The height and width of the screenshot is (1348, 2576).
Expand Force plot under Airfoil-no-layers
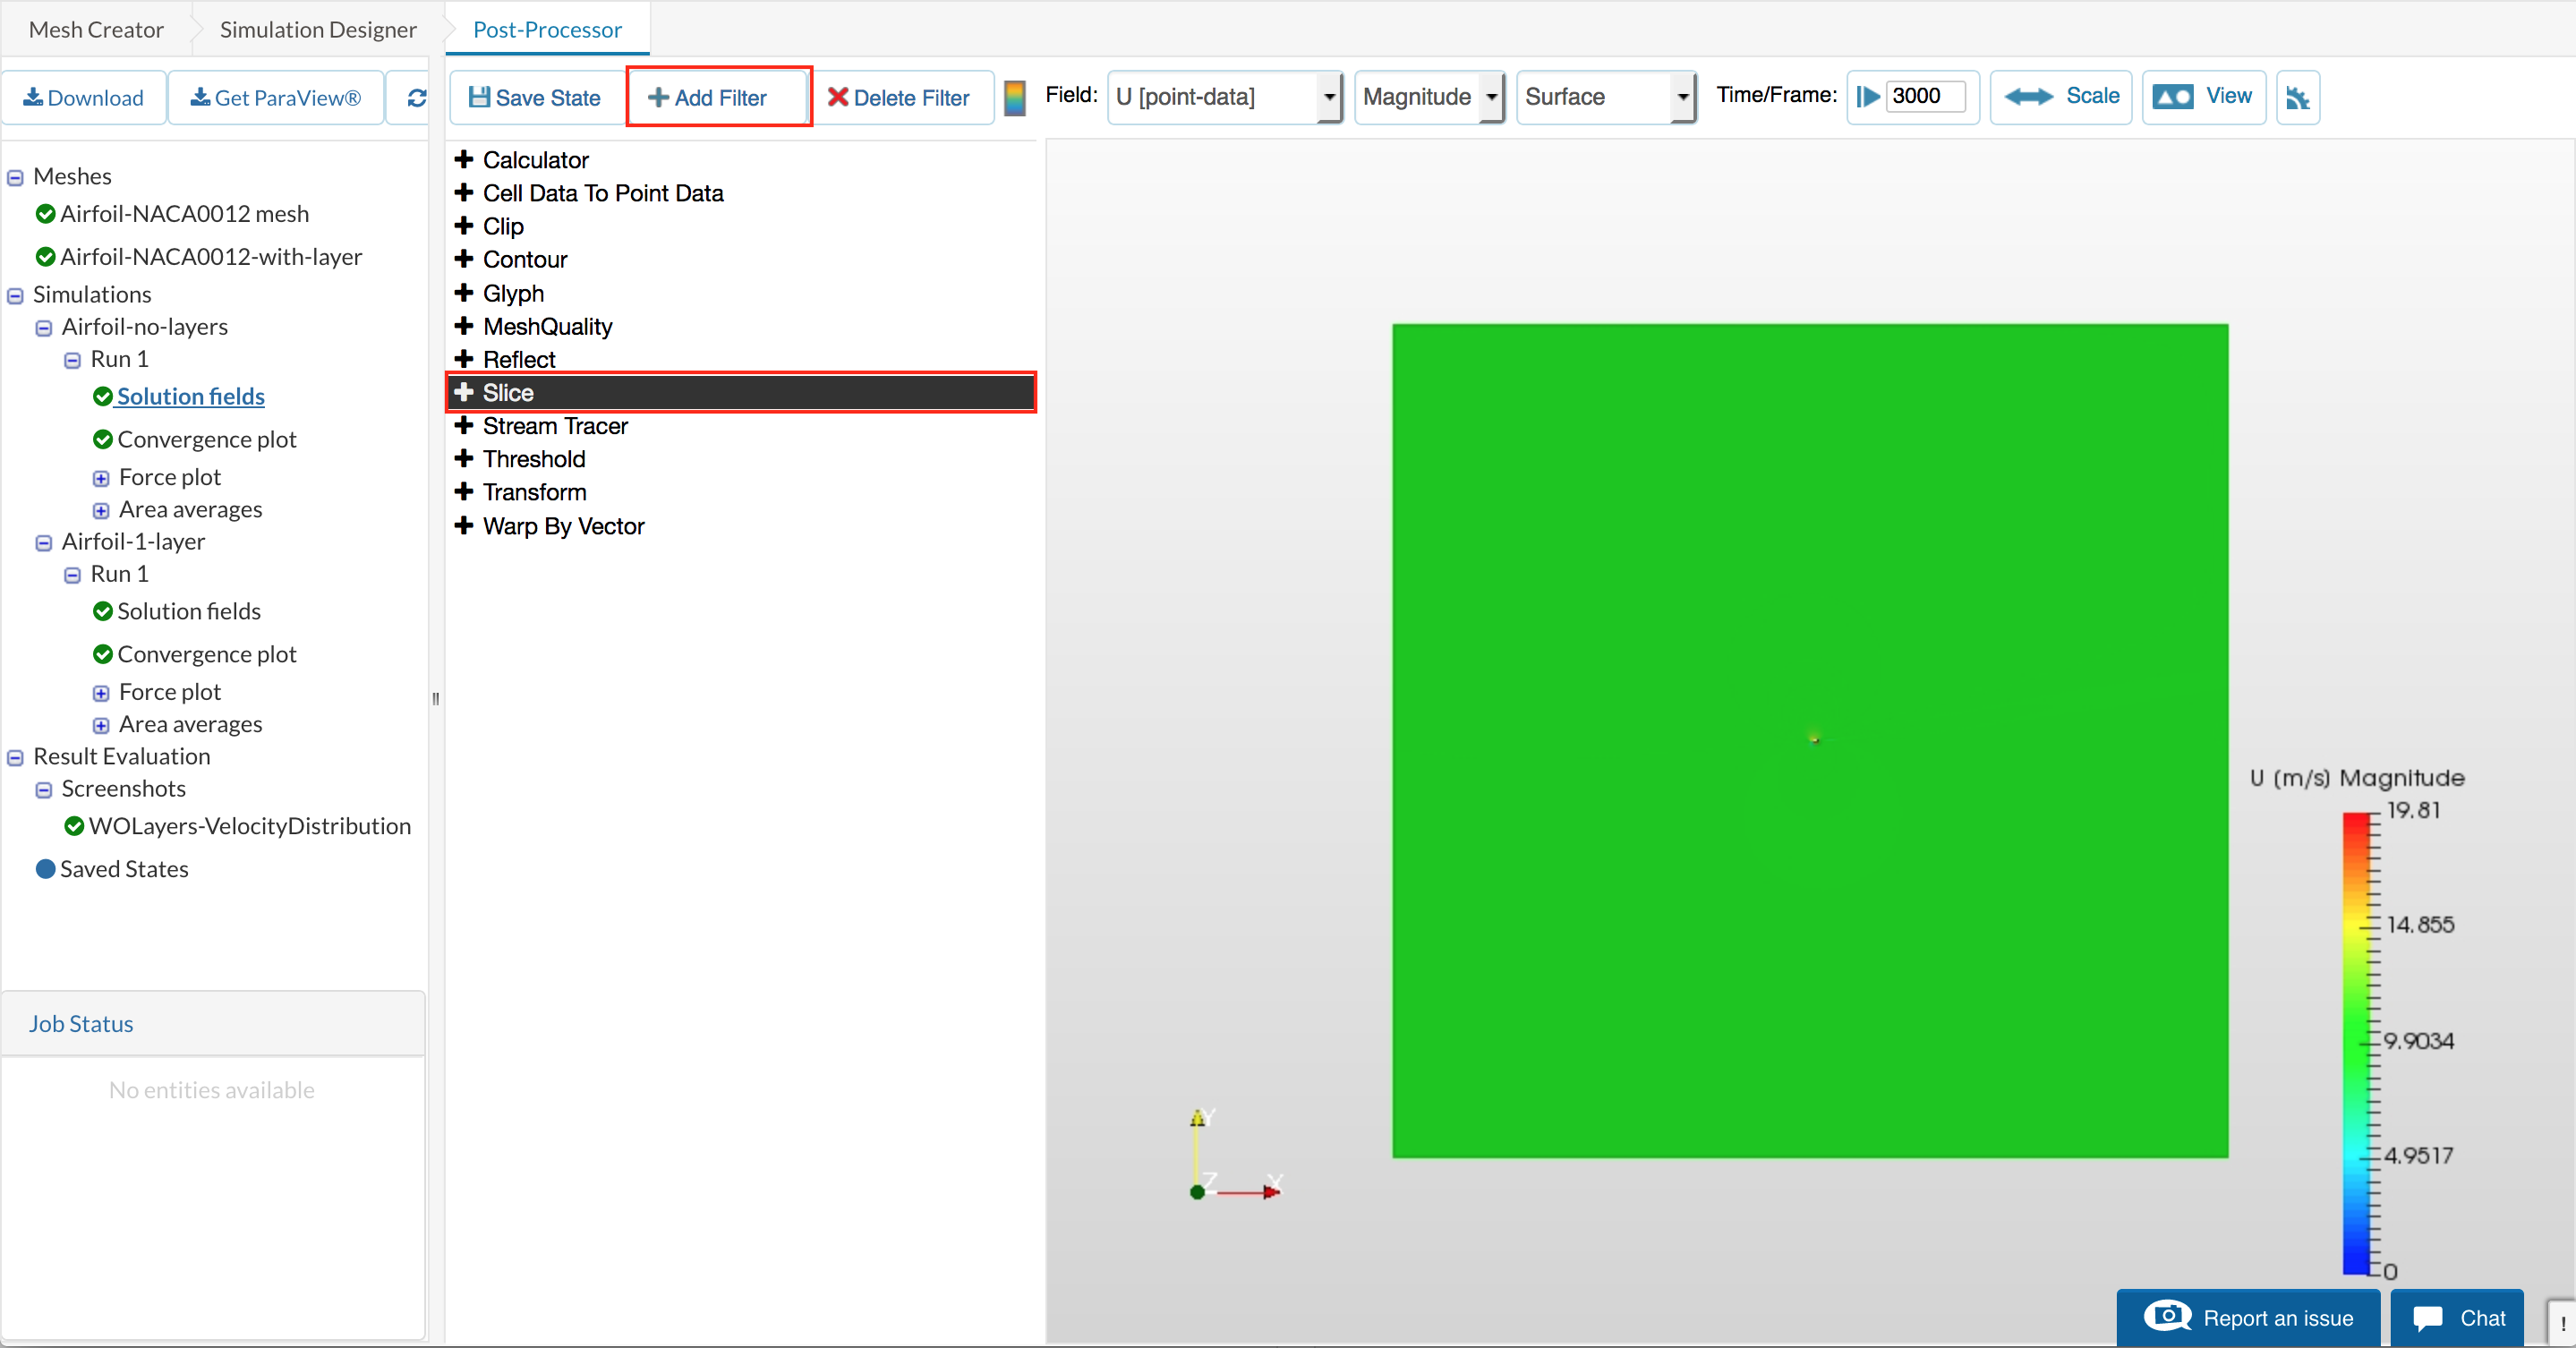(x=101, y=479)
